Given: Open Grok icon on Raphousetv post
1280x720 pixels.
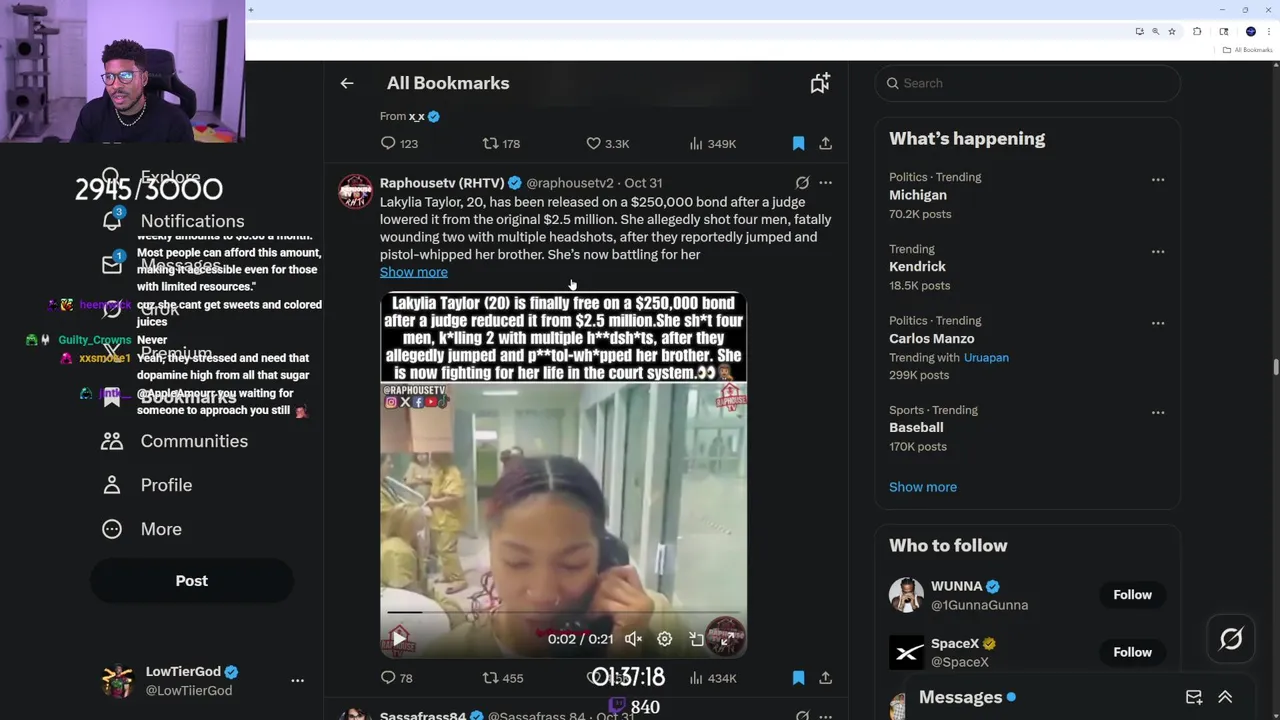Looking at the screenshot, I should click(x=802, y=183).
